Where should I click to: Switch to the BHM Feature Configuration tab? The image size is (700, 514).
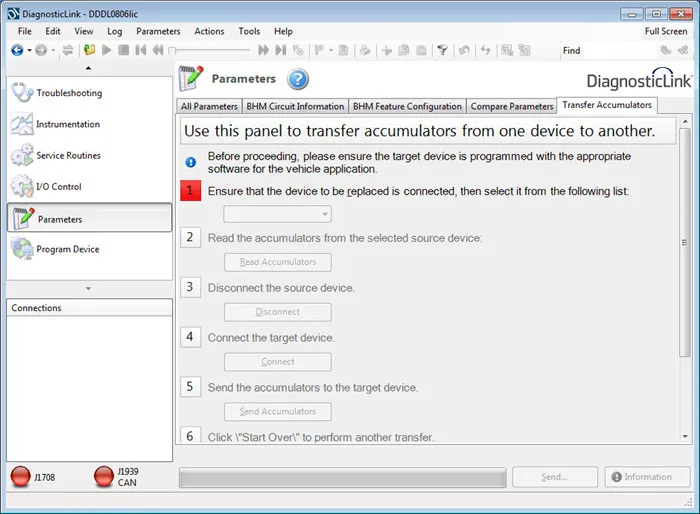click(407, 106)
